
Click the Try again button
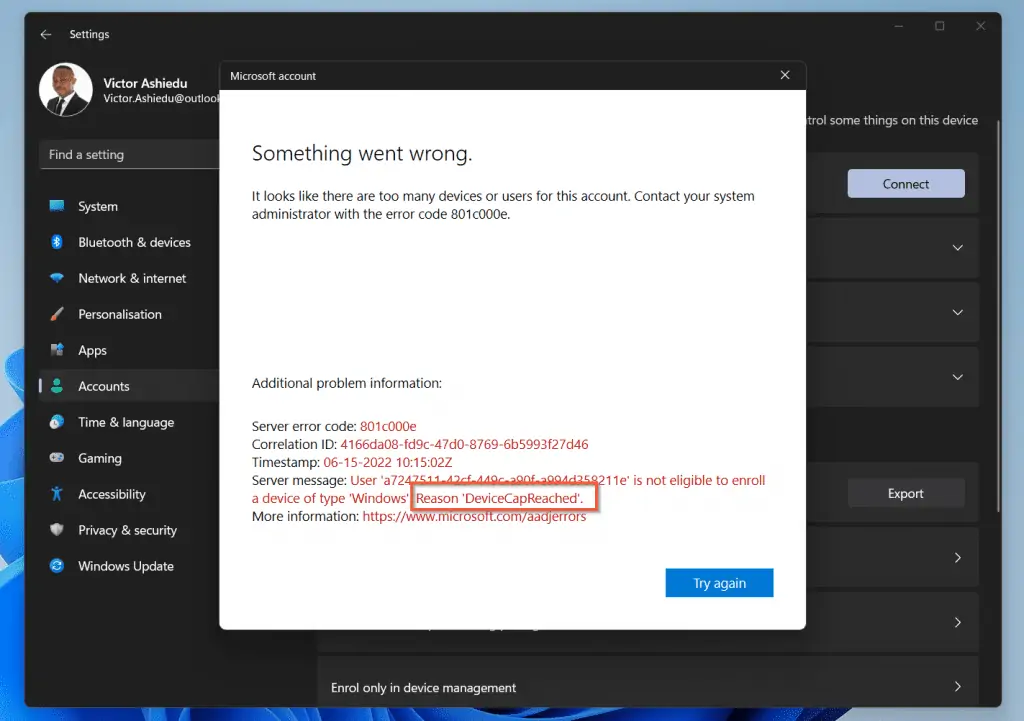click(719, 583)
